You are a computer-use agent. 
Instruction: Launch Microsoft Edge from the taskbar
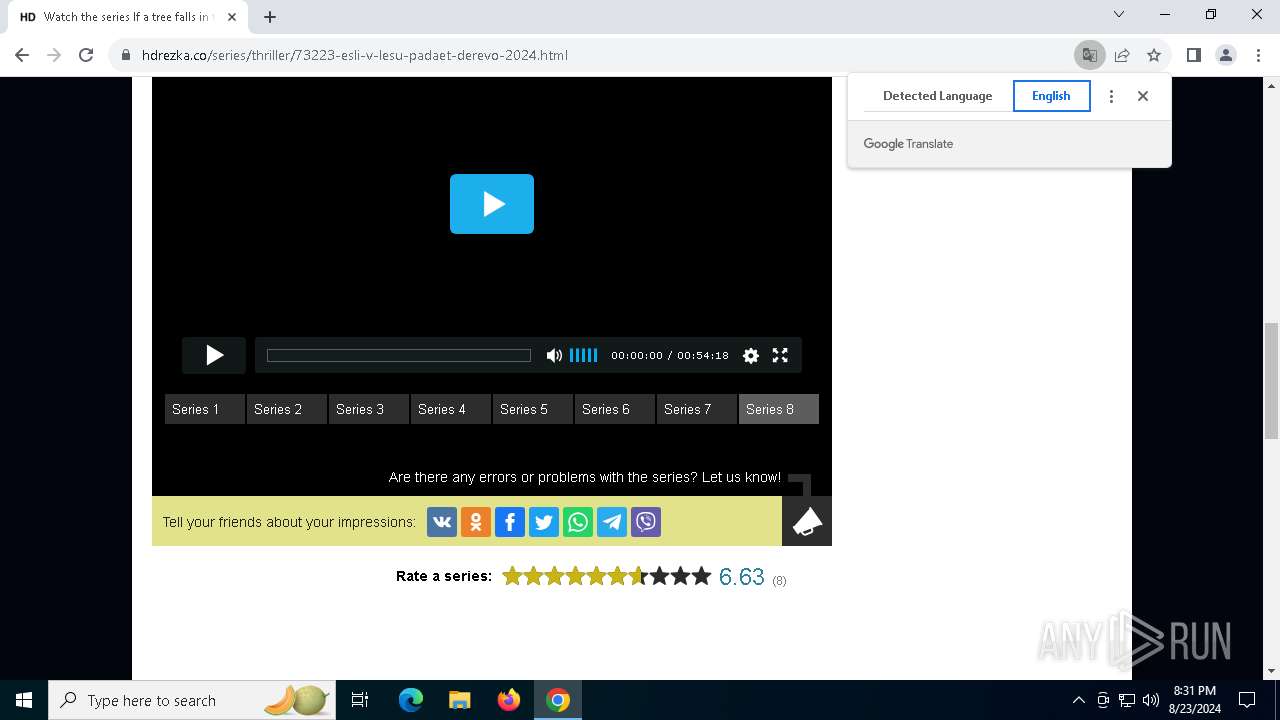(411, 700)
